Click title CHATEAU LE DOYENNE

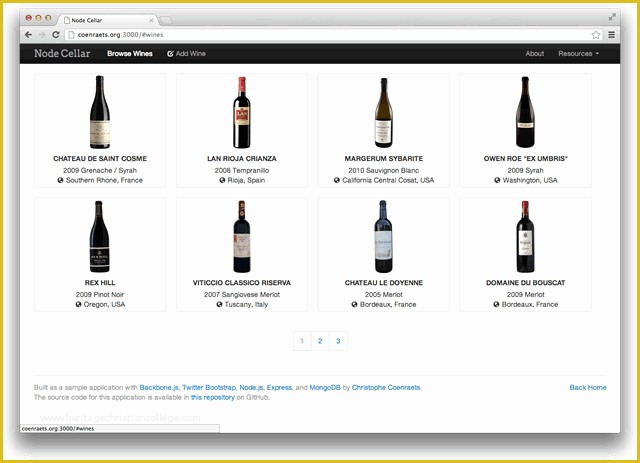point(384,283)
